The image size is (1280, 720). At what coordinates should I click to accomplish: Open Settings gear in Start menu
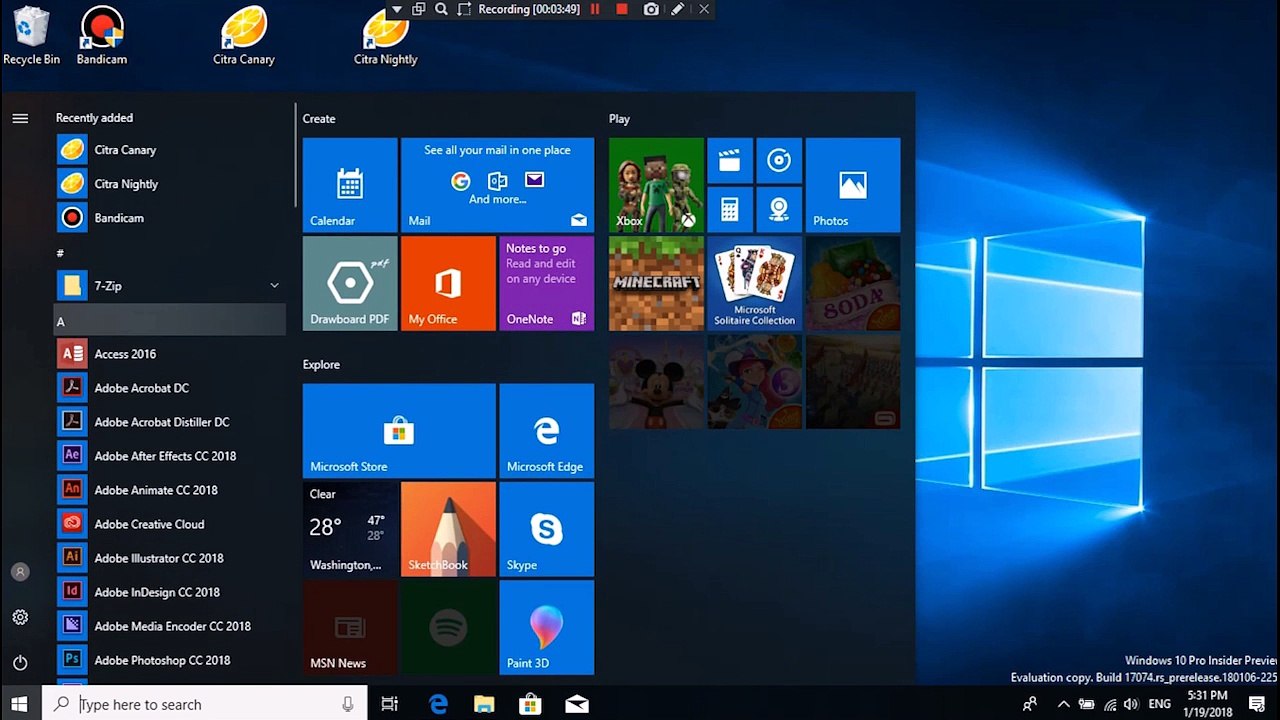point(20,617)
